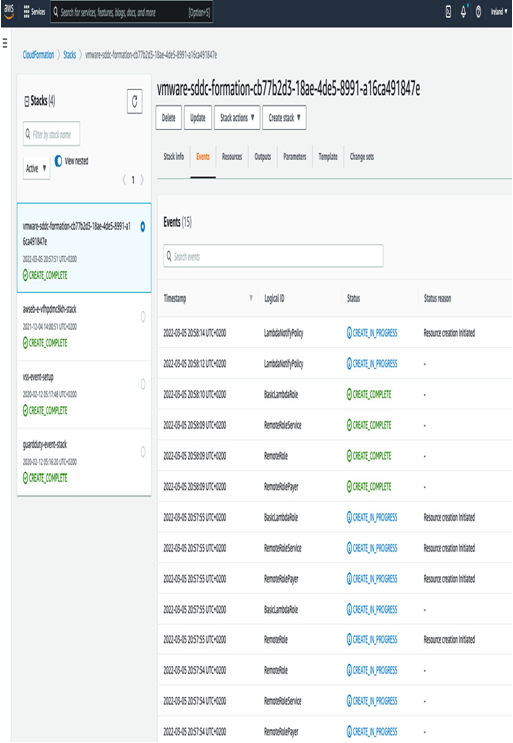The height and width of the screenshot is (743, 513).
Task: Go to next stacks page arrow
Action: click(142, 180)
